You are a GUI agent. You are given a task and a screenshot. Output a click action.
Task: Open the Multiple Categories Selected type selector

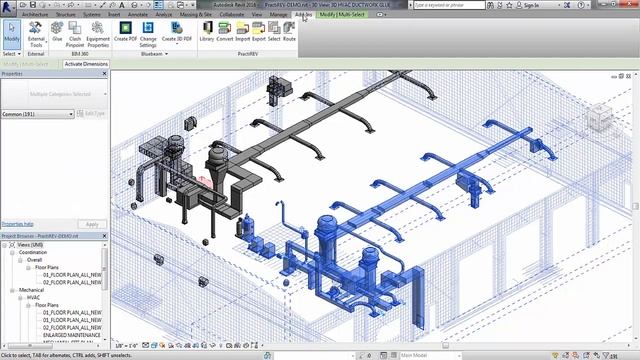(x=54, y=94)
